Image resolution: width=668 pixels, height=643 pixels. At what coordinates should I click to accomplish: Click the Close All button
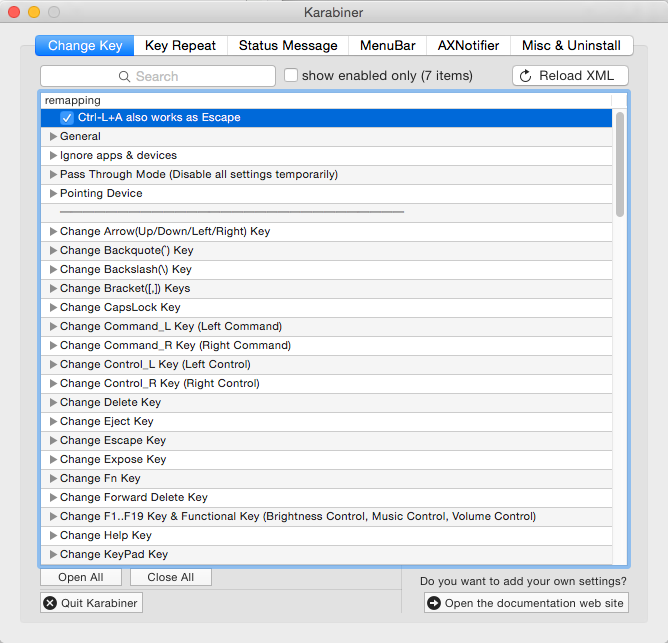[170, 577]
